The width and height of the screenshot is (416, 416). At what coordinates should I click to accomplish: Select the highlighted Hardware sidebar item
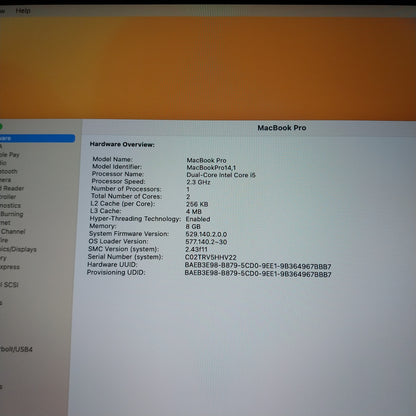click(37, 138)
